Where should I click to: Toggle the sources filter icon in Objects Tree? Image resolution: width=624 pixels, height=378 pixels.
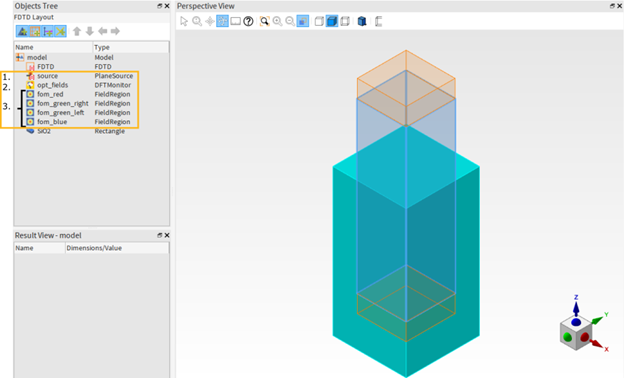pyautogui.click(x=48, y=31)
